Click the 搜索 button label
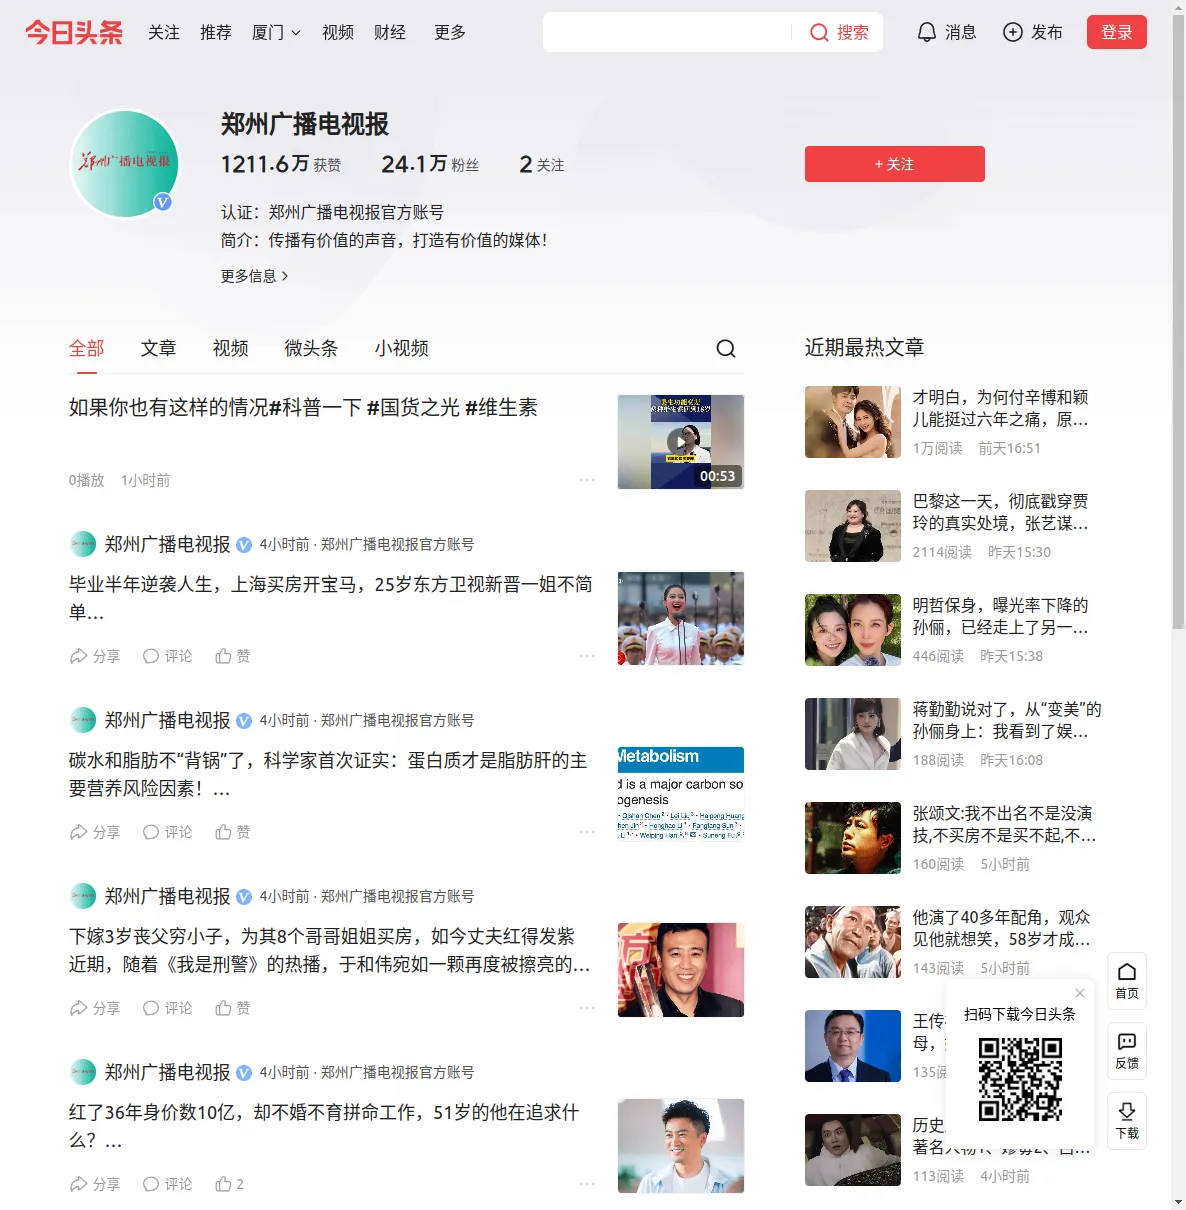 853,32
